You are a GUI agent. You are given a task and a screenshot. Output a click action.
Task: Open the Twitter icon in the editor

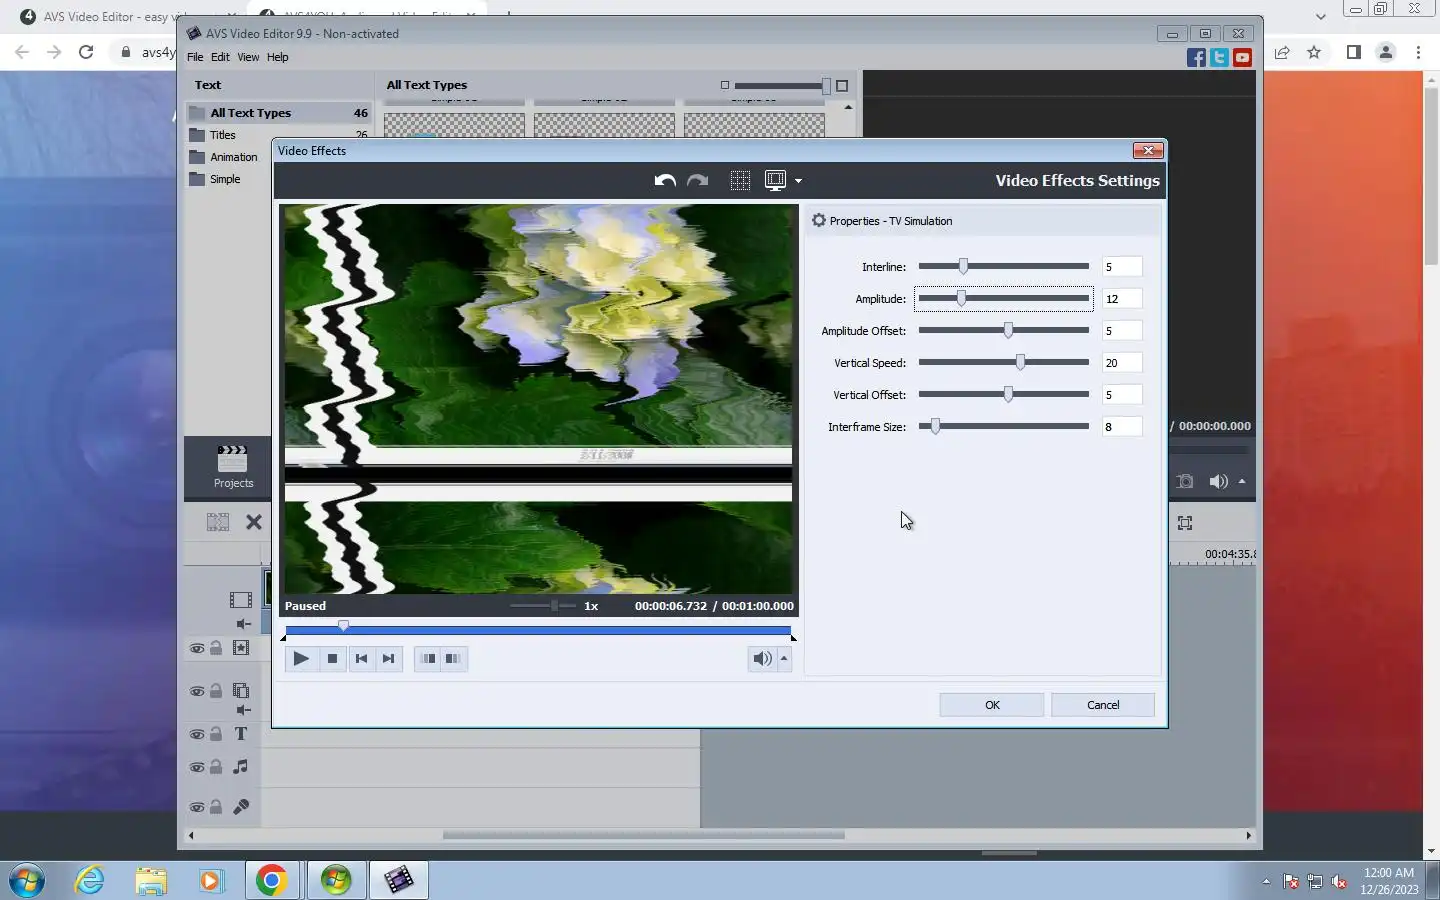1219,58
